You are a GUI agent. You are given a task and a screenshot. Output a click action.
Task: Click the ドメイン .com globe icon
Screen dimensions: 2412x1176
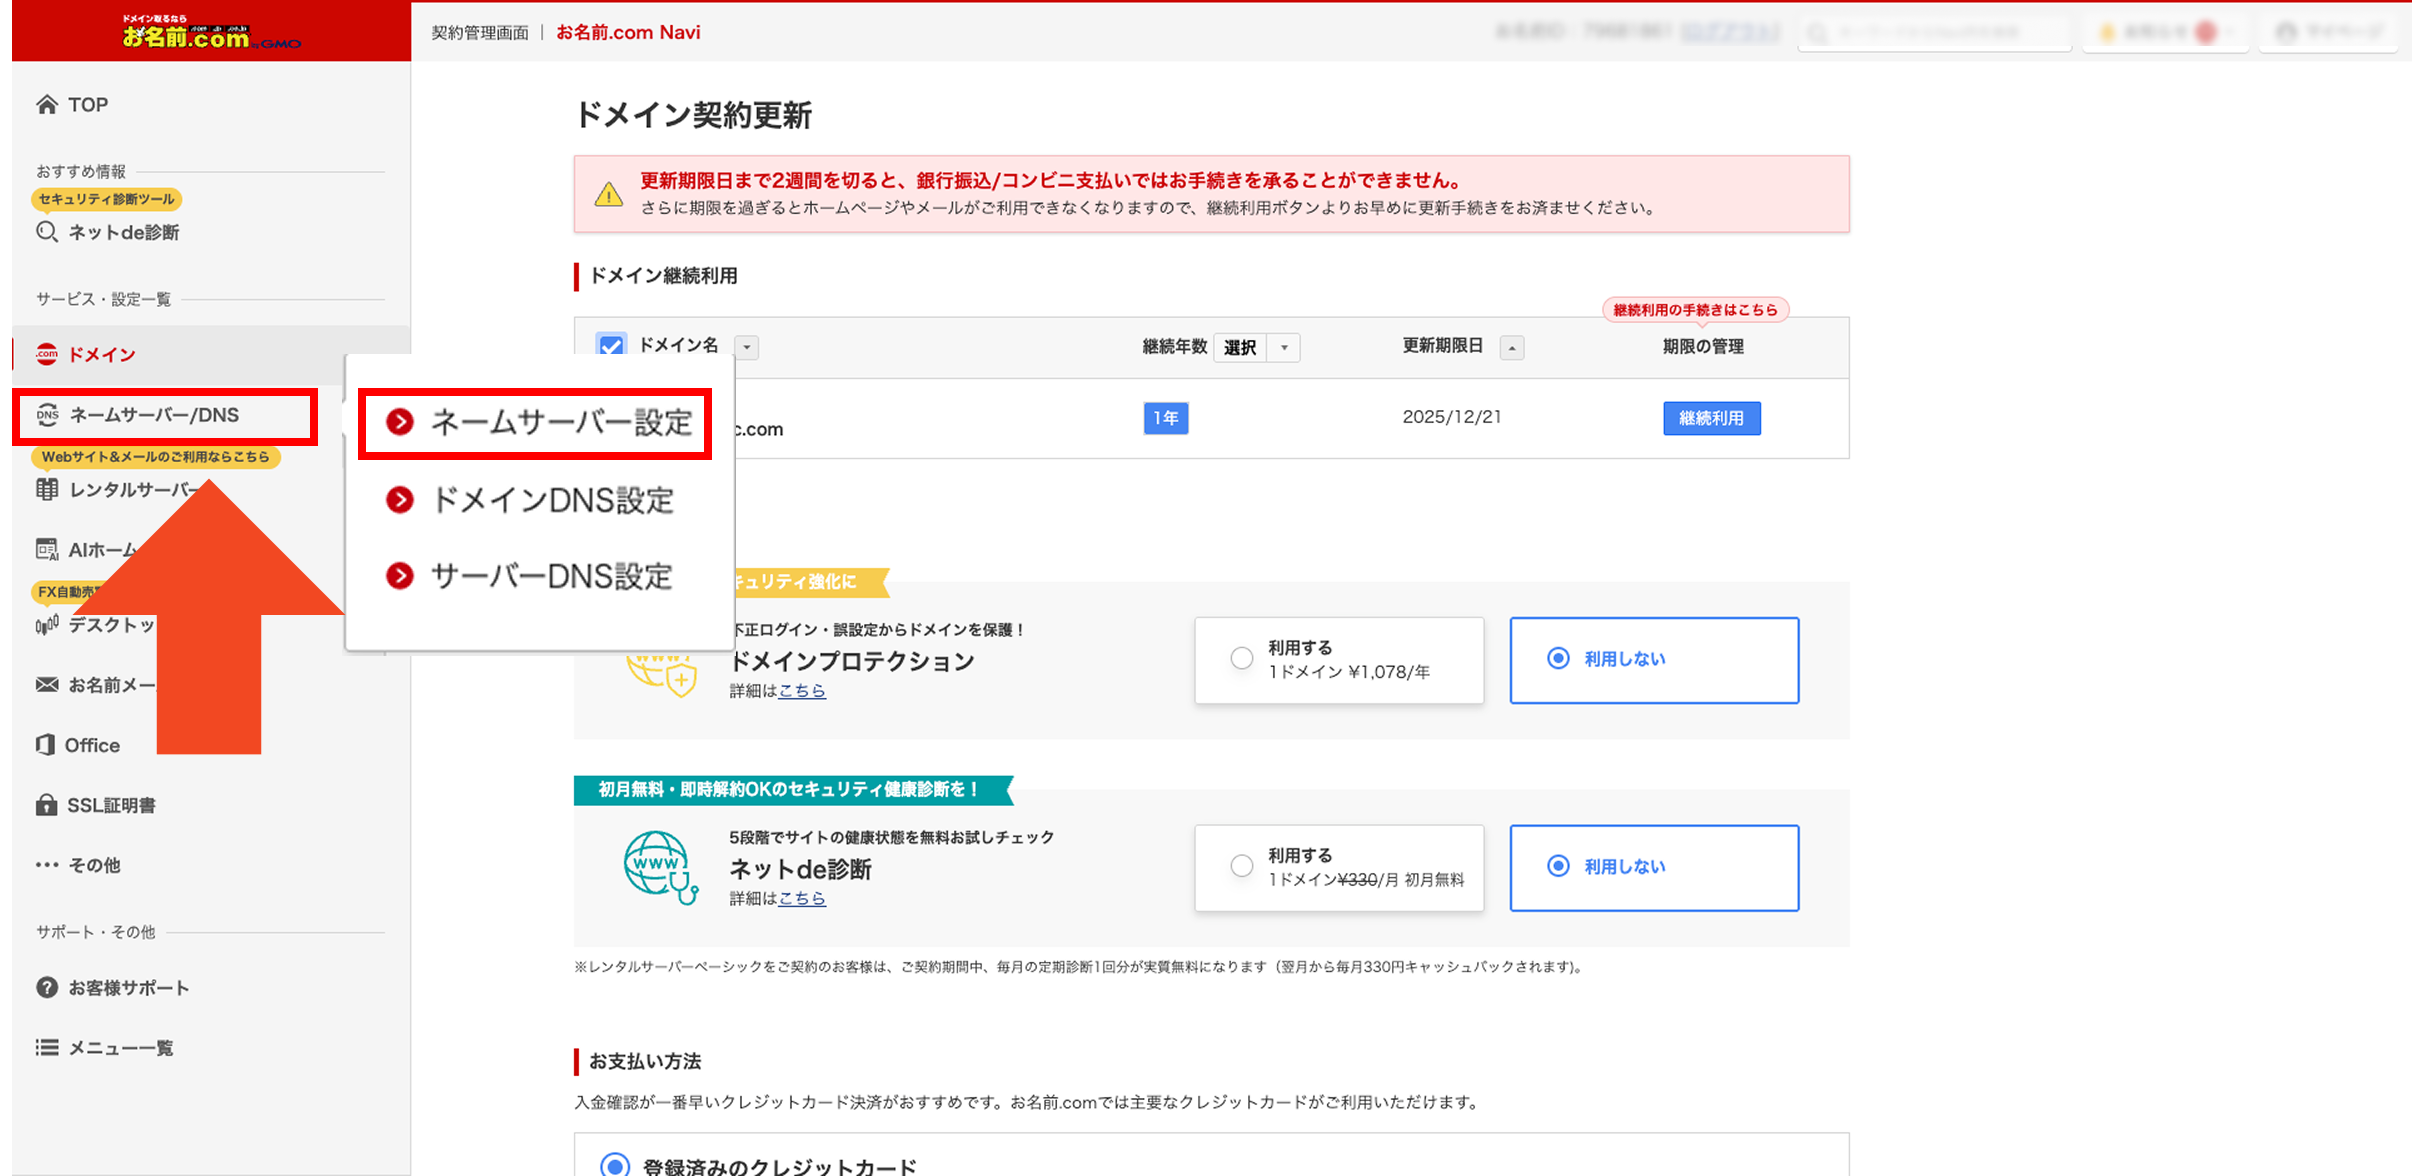pos(47,354)
